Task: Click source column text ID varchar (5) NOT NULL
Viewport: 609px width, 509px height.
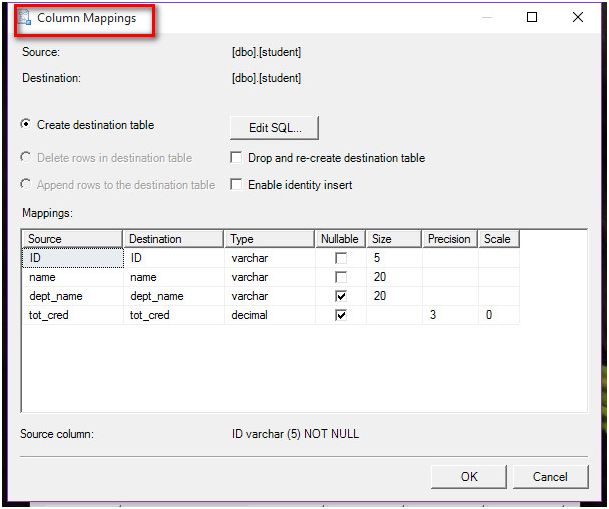Action: (295, 434)
